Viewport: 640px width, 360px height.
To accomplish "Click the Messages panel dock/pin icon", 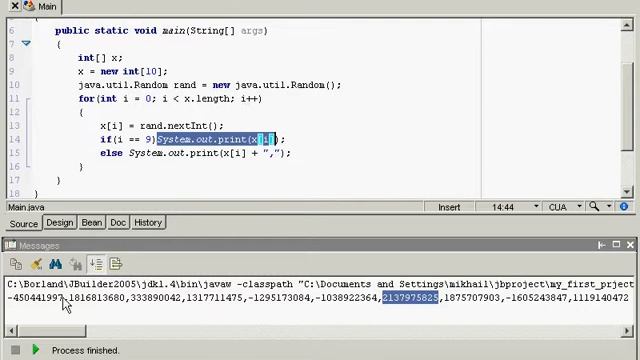I will tap(602, 245).
